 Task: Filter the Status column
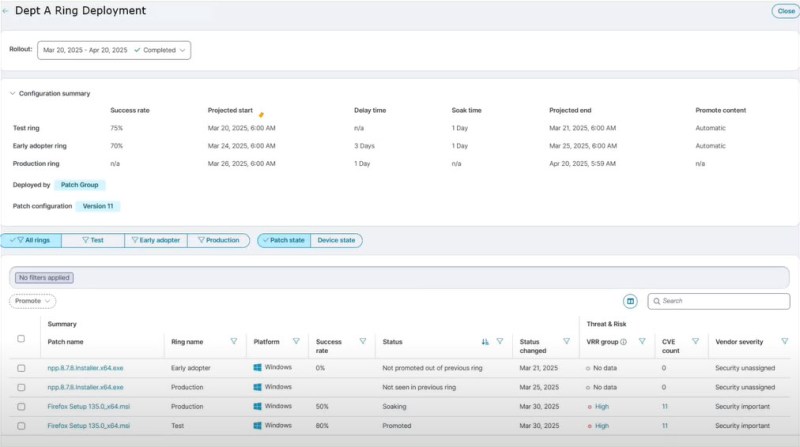point(500,341)
